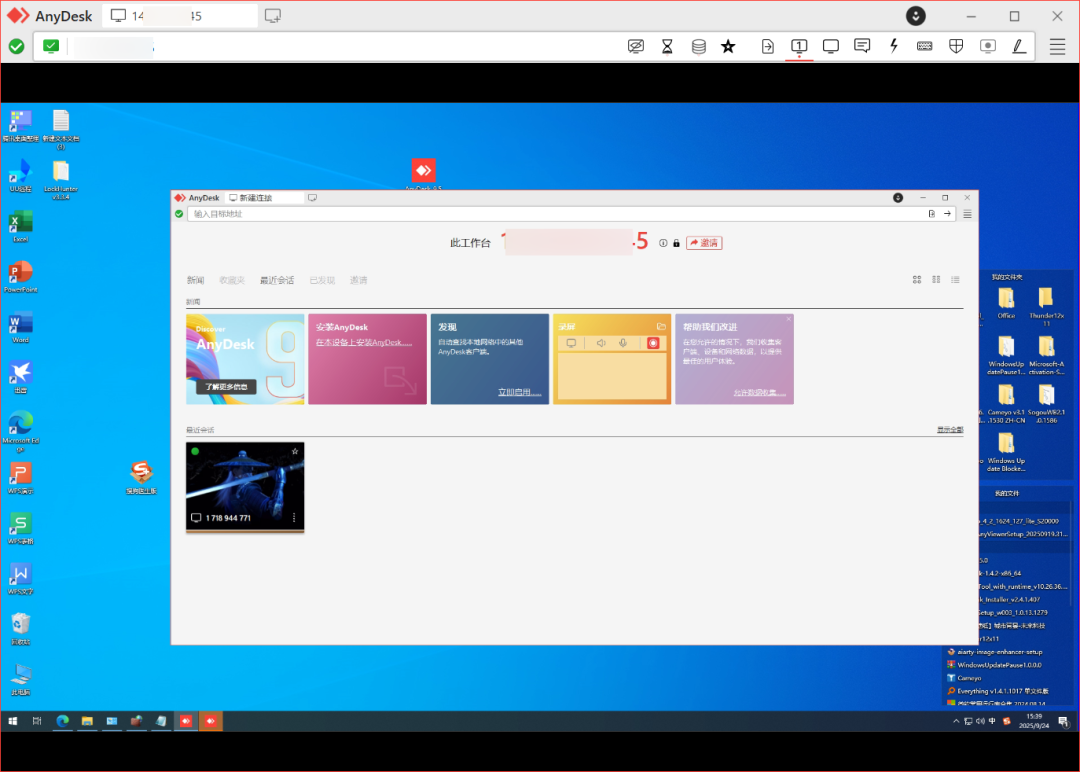Screen dimensions: 1080x772
Task: Select Display 1 monitor icon in the toolbar
Action: [798, 46]
